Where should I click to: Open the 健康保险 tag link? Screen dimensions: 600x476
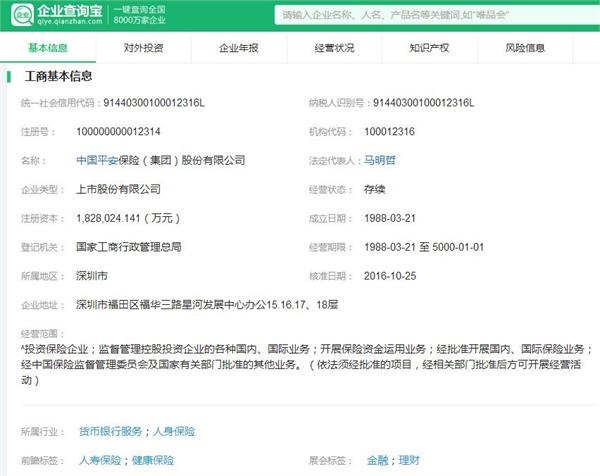pyautogui.click(x=153, y=460)
